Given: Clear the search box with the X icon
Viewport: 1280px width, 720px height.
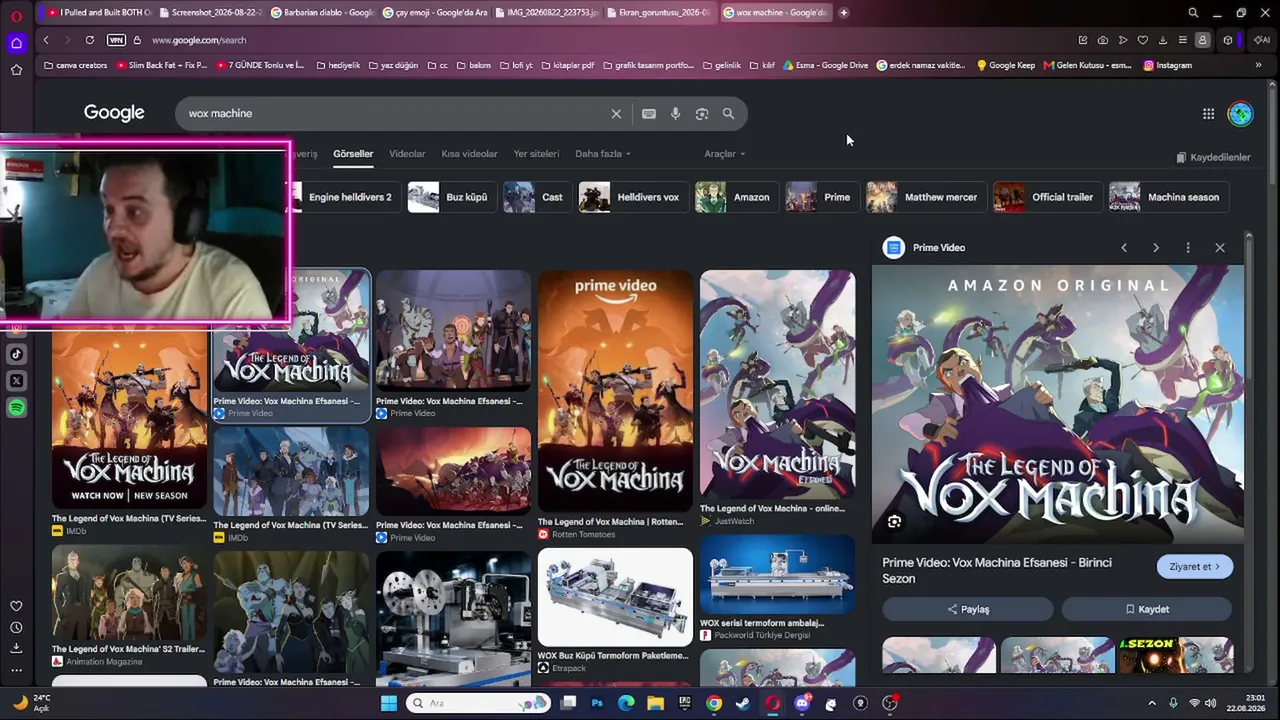Looking at the screenshot, I should [616, 114].
